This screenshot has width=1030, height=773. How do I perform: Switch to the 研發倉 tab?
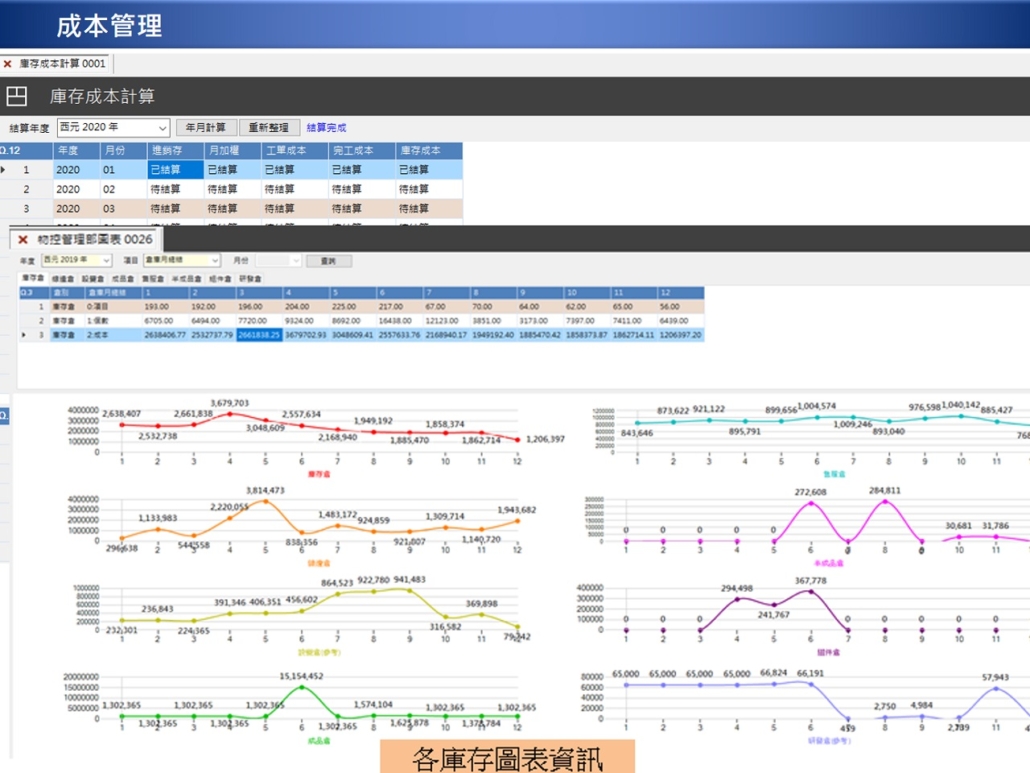(250, 278)
